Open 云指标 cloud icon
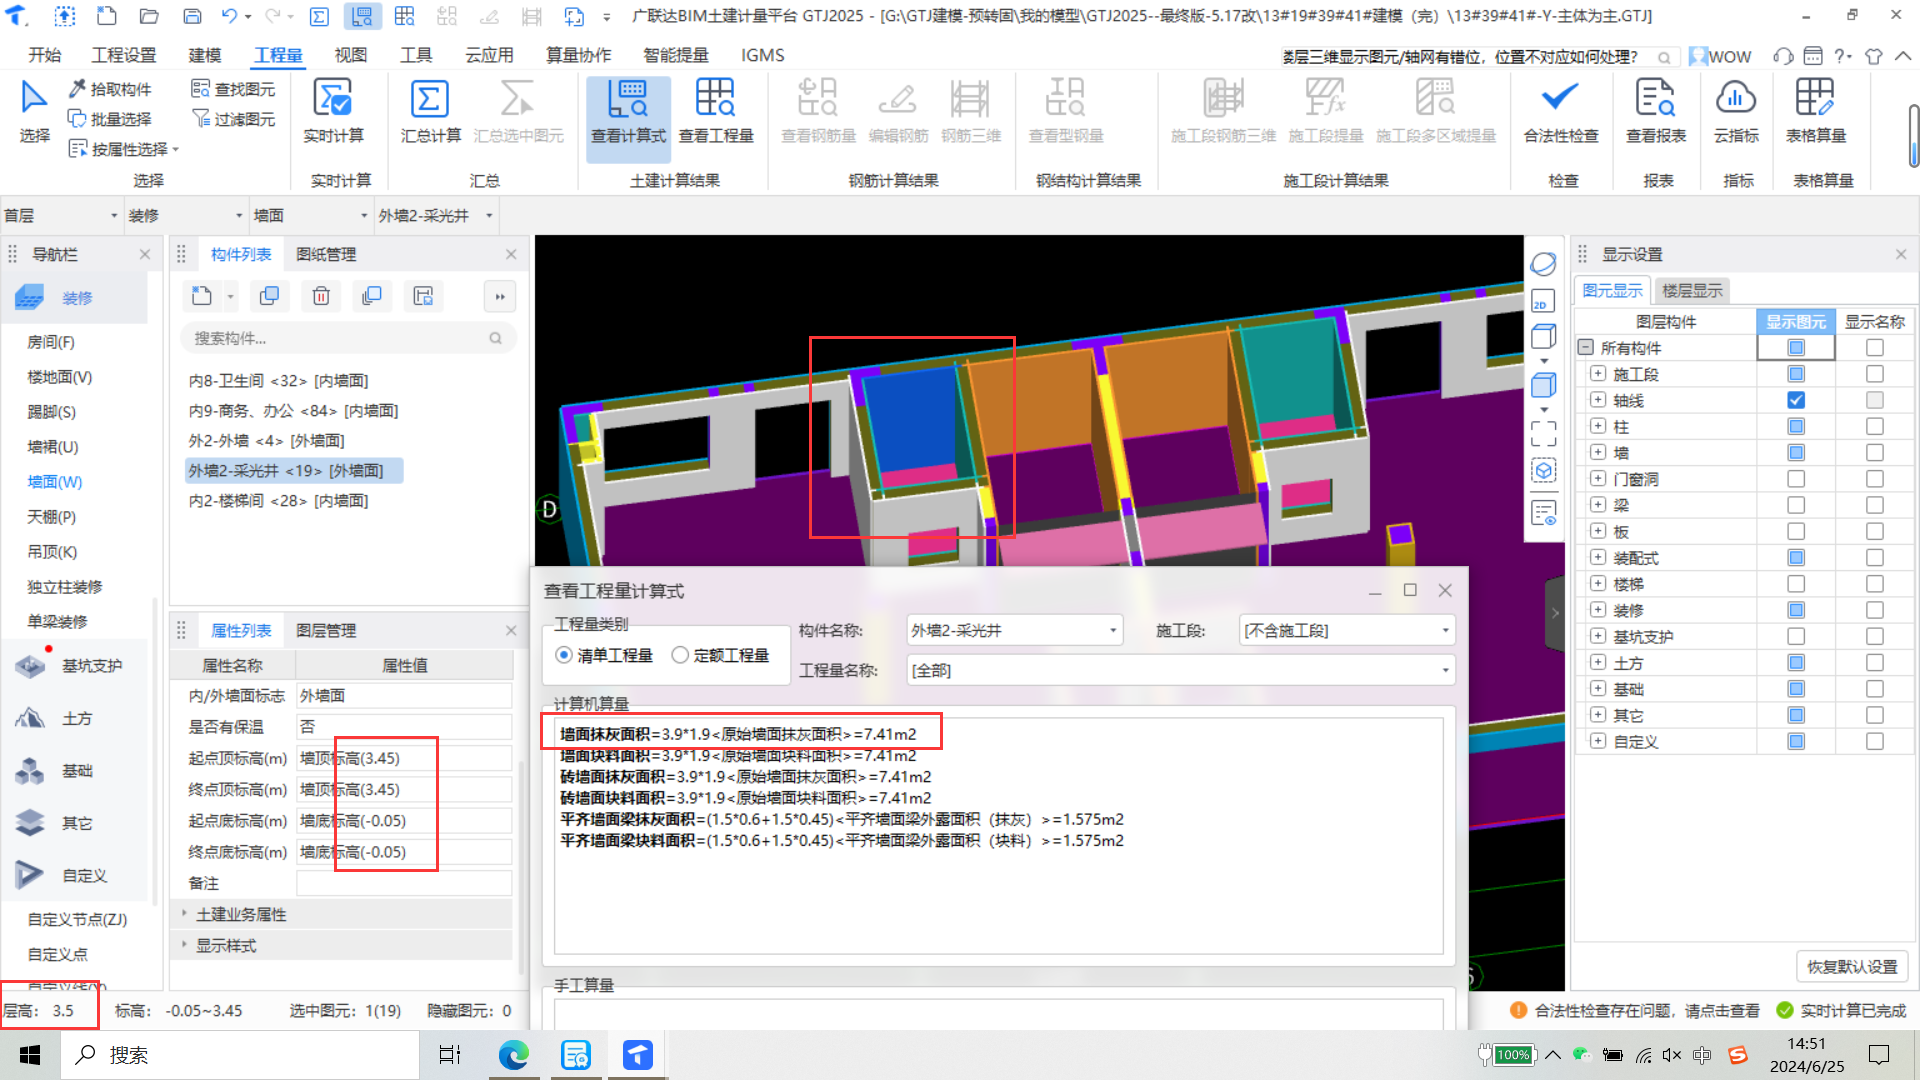The width and height of the screenshot is (1920, 1080). [x=1736, y=98]
